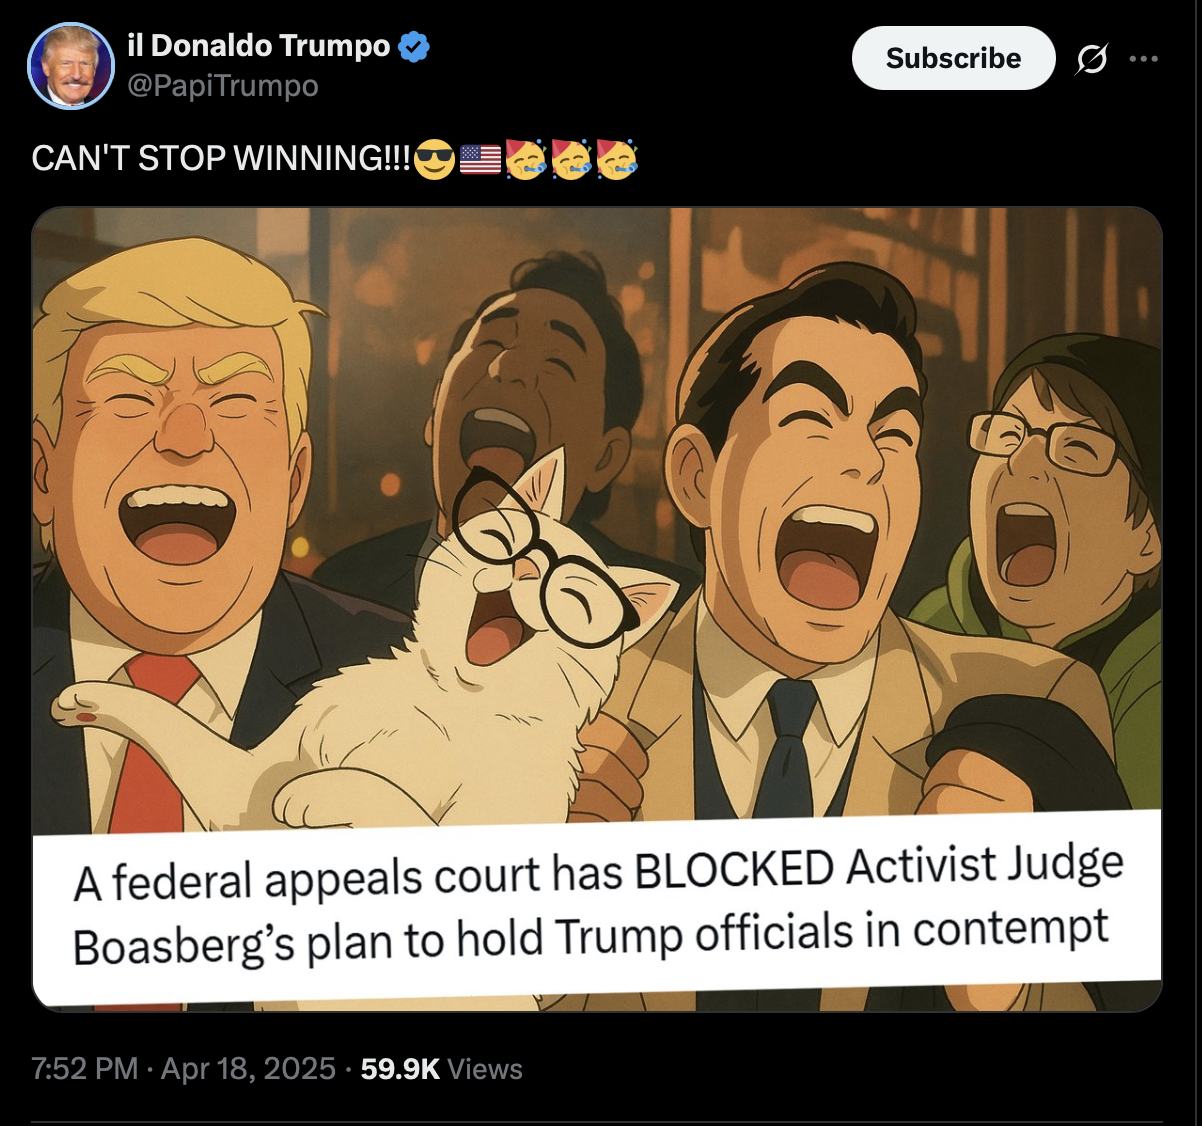This screenshot has width=1202, height=1126.
Task: Click the American flag emoji
Action: tap(481, 159)
